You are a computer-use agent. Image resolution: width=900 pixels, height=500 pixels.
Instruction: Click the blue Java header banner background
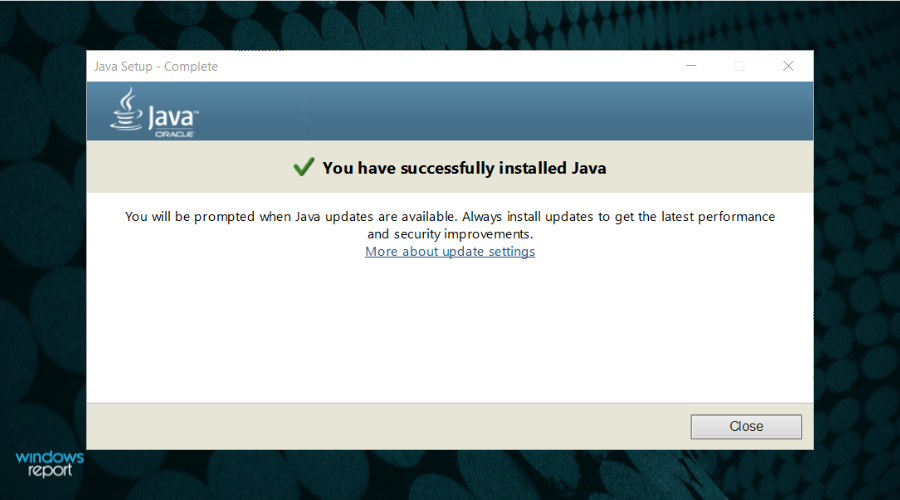coord(500,110)
